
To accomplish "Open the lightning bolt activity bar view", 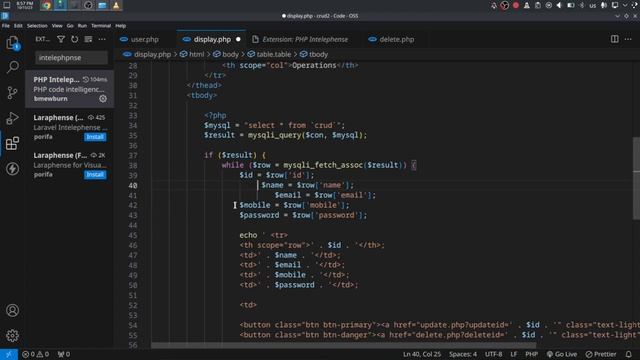I will tap(12, 169).
